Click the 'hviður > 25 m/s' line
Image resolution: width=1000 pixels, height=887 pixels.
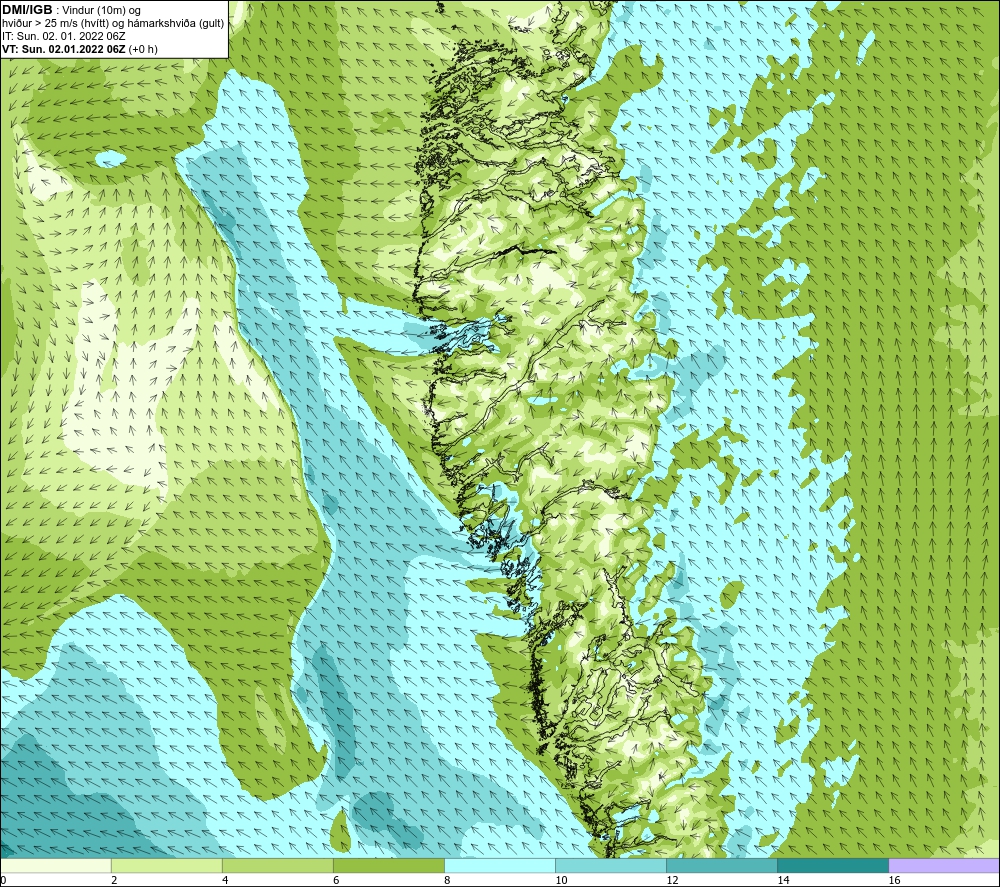coord(113,24)
